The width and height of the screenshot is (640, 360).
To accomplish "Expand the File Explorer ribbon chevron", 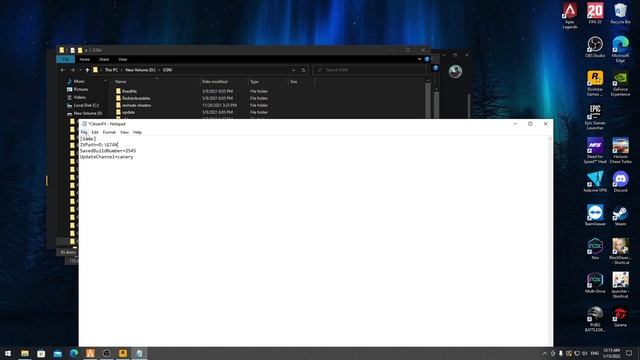I will tap(419, 59).
